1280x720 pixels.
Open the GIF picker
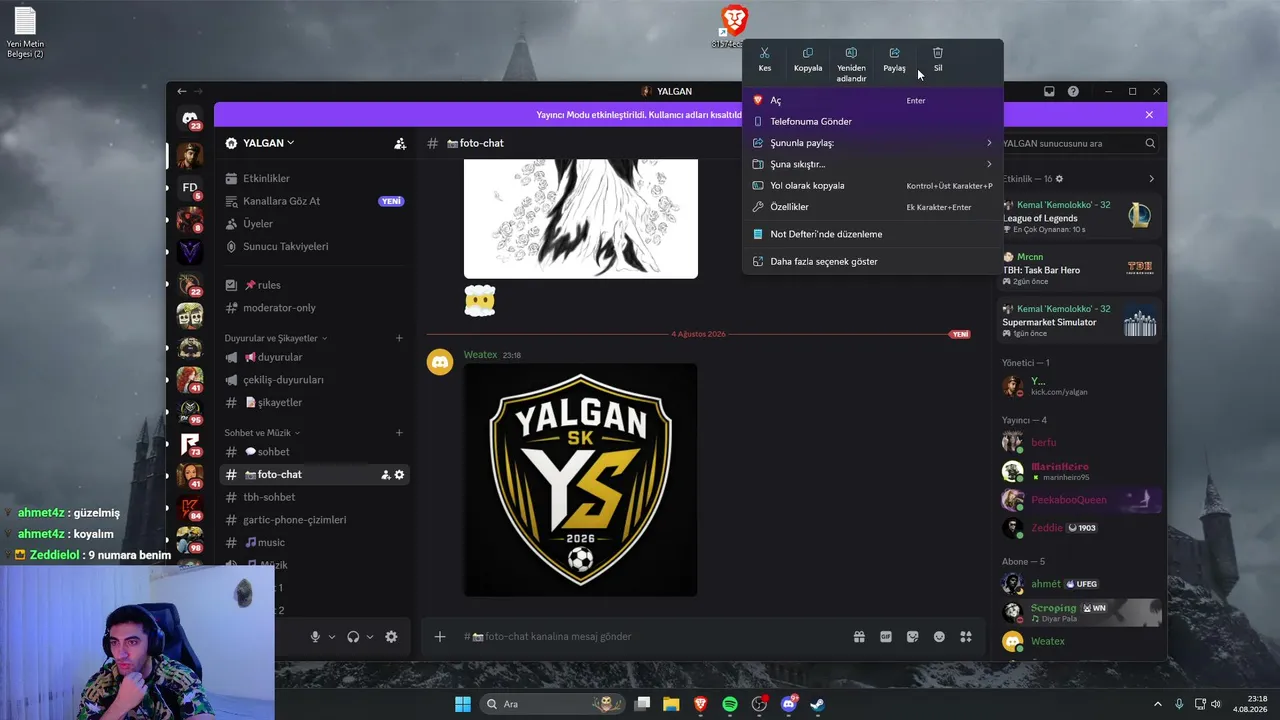tap(886, 637)
